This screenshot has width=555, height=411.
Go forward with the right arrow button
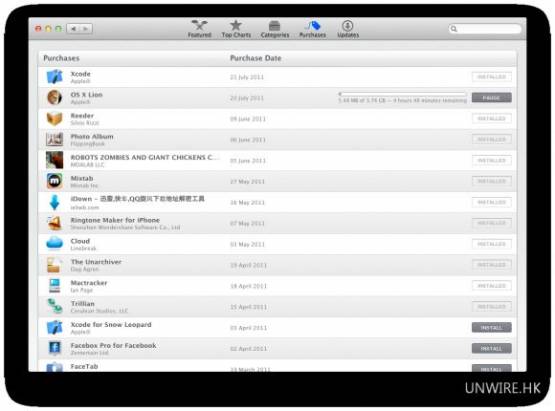(x=86, y=29)
